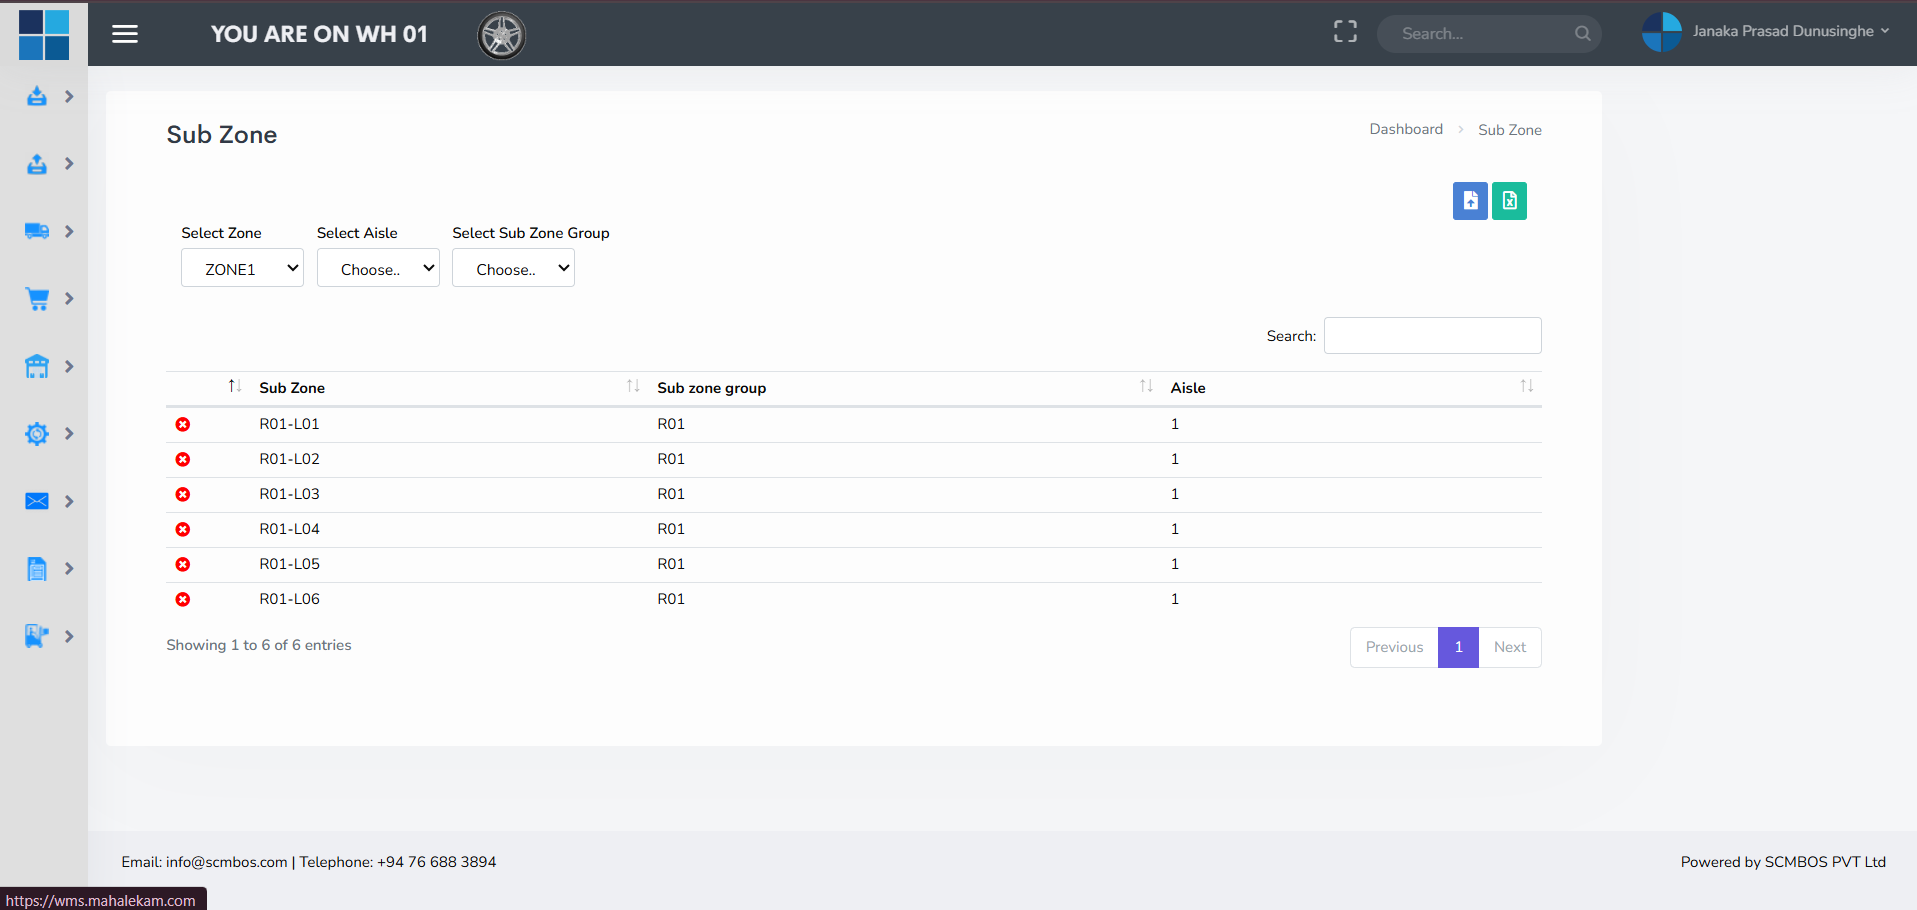Toggle the hamburger sidebar menu

click(125, 34)
